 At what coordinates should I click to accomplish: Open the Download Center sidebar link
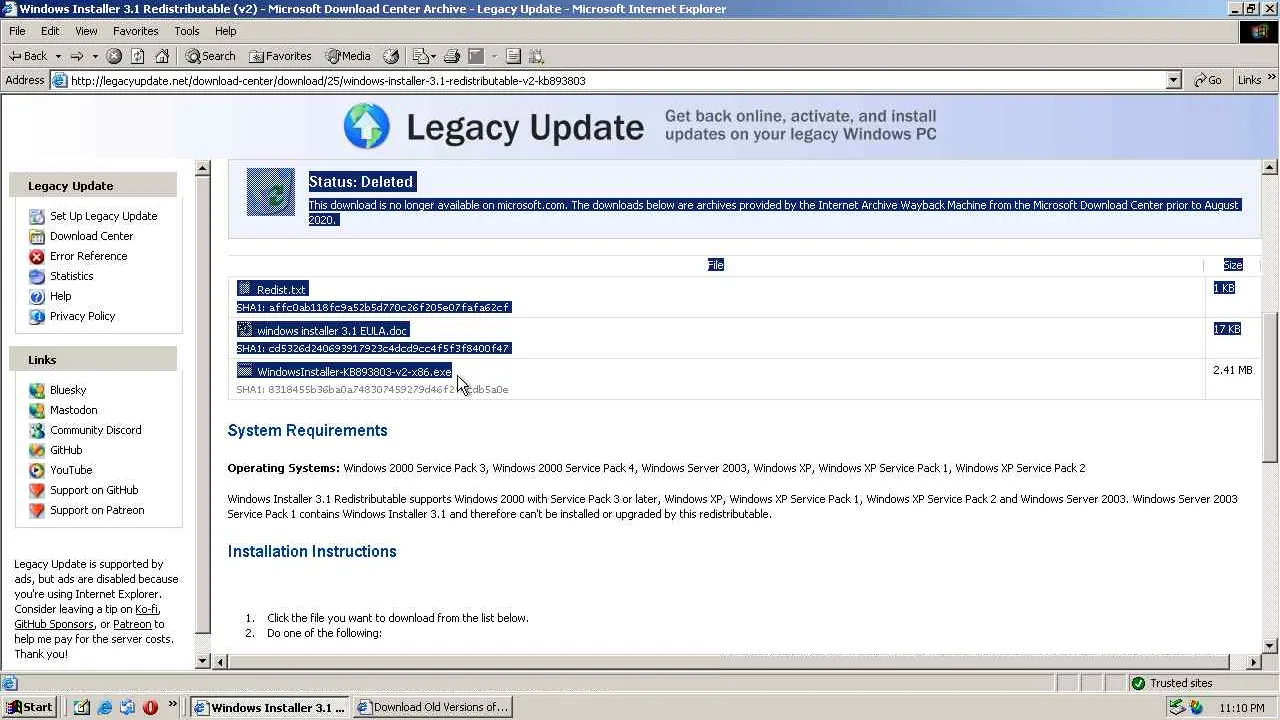(x=91, y=236)
